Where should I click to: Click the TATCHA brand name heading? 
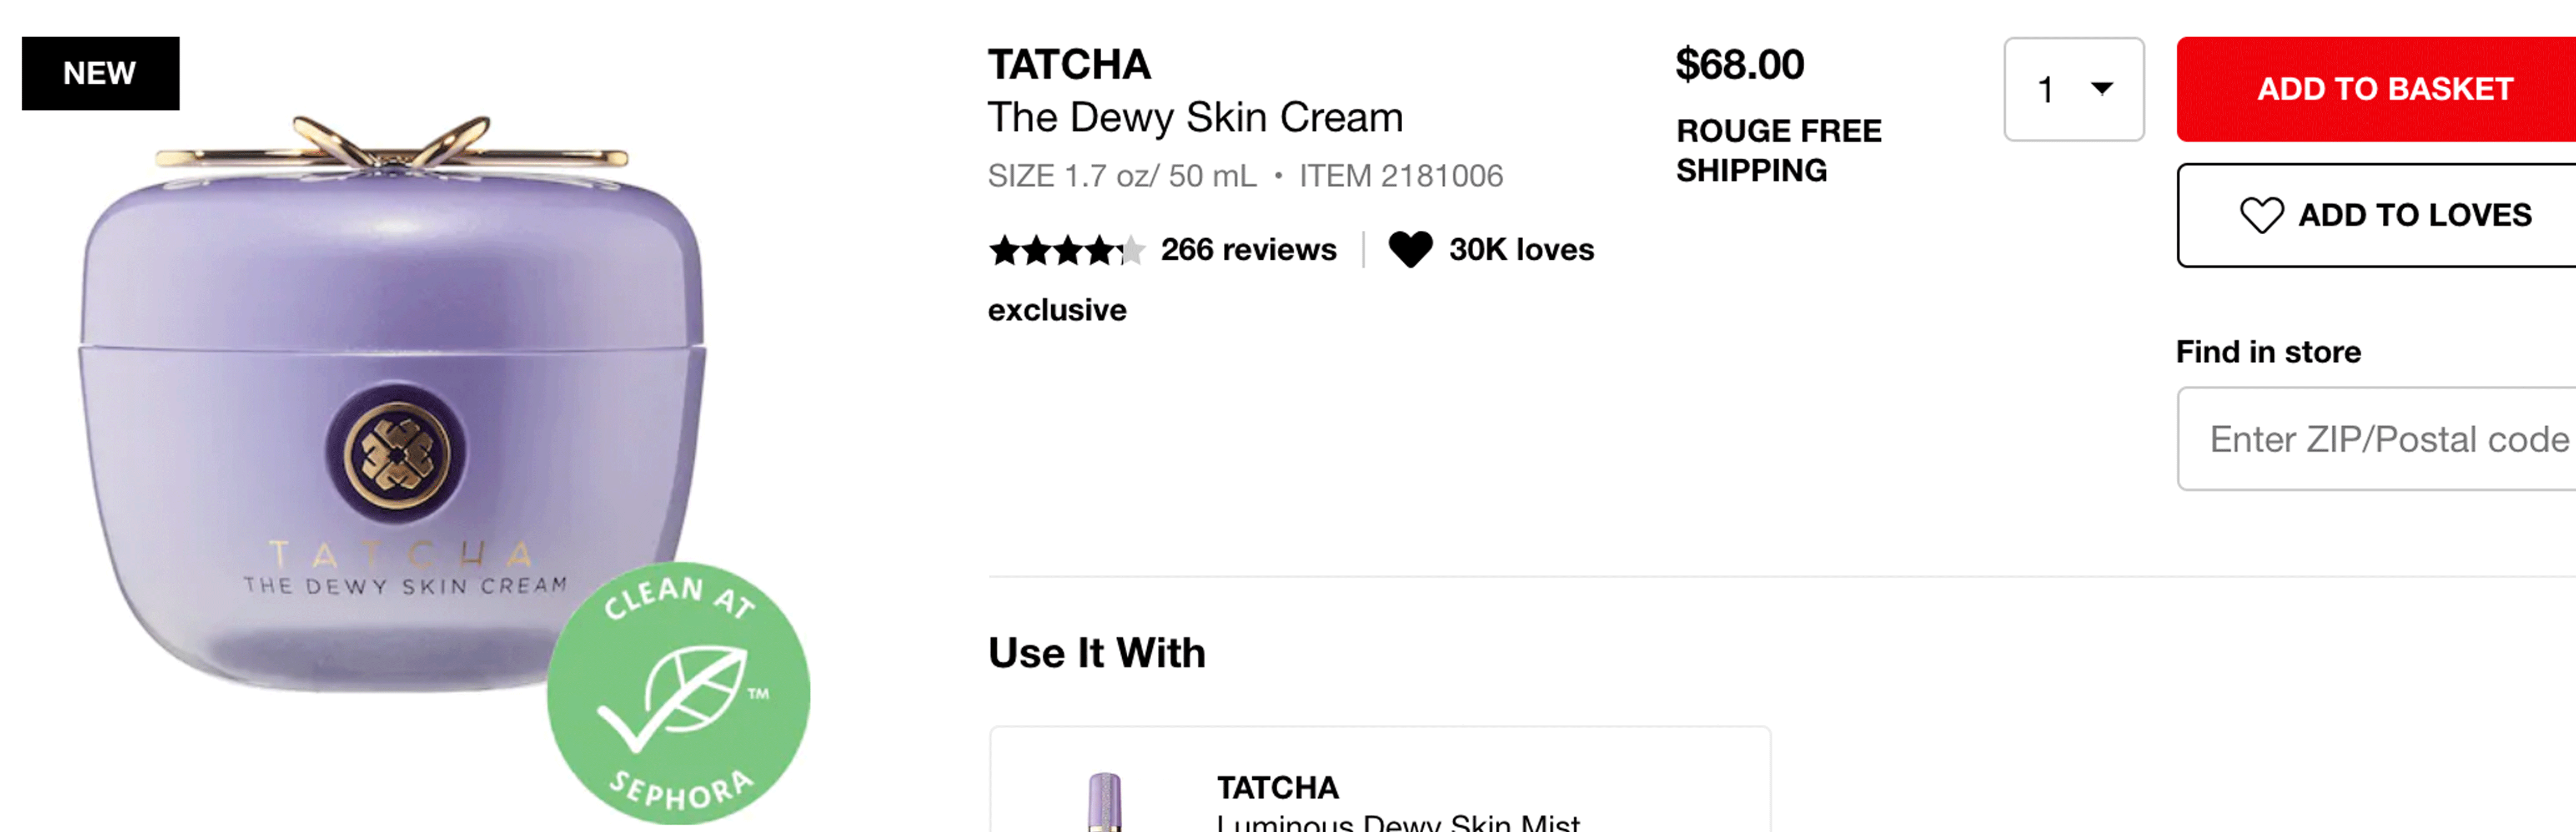click(x=1069, y=65)
